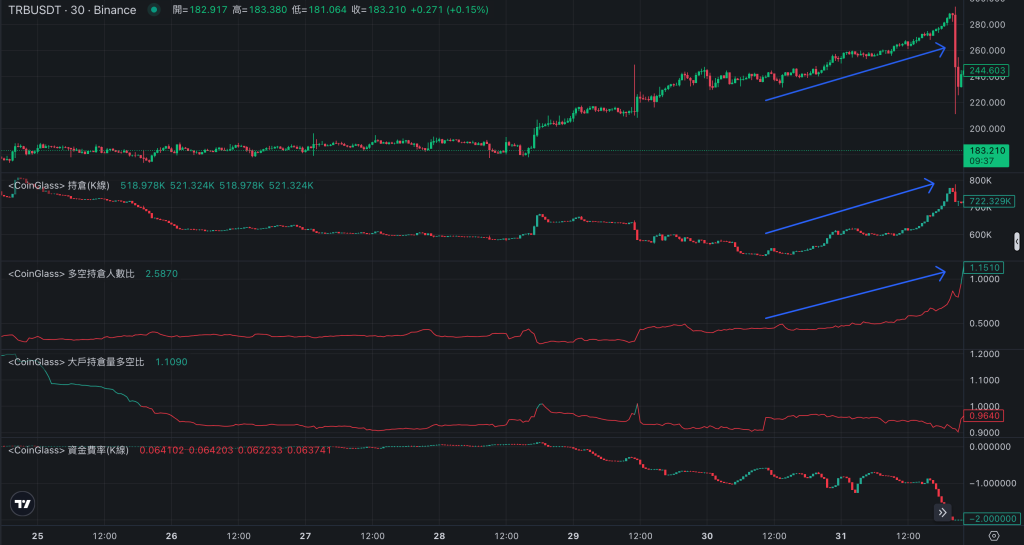Click the 1.1510 ratio value axis label
The width and height of the screenshot is (1024, 545).
(988, 267)
